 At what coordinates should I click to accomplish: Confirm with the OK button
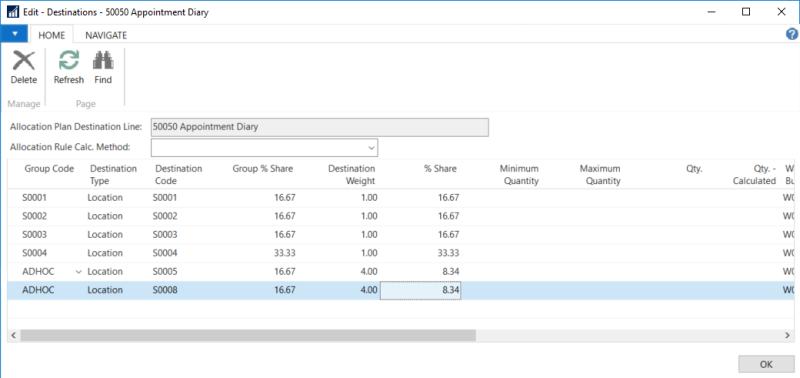point(766,364)
